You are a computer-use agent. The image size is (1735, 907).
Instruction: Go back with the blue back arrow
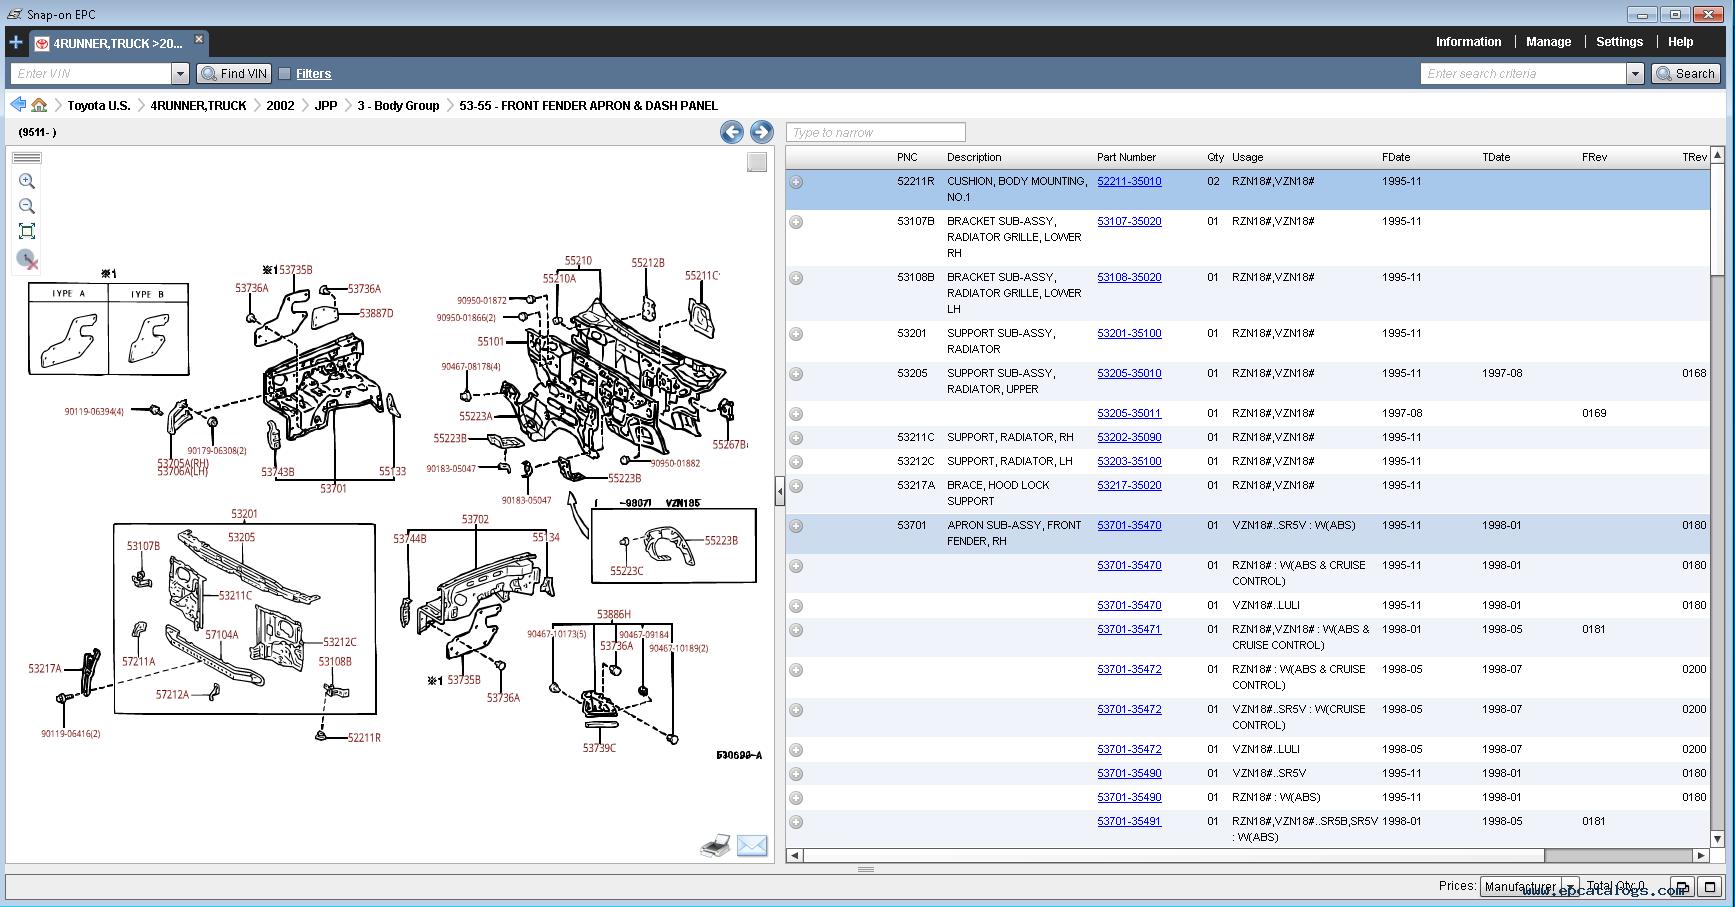point(17,104)
